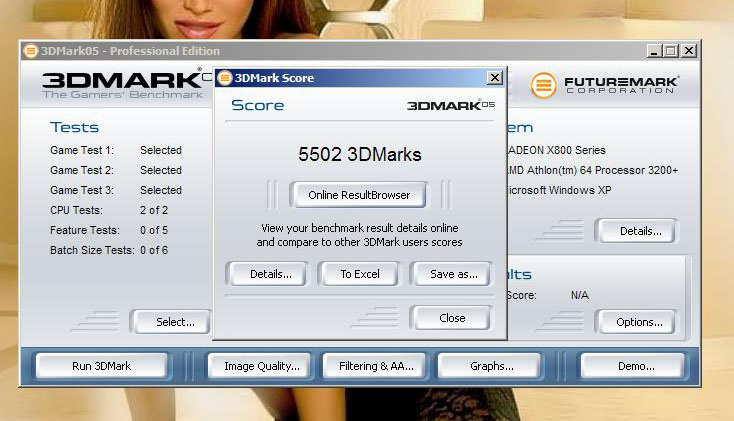This screenshot has height=421, width=734.
Task: Click the 'N/A' score value
Action: pyautogui.click(x=580, y=295)
